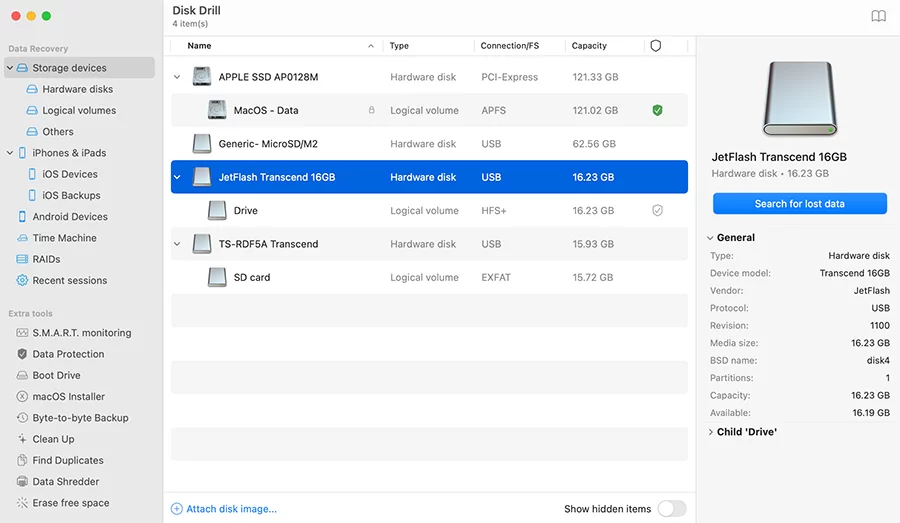Click 62.56 GB capacity cell

click(x=593, y=144)
